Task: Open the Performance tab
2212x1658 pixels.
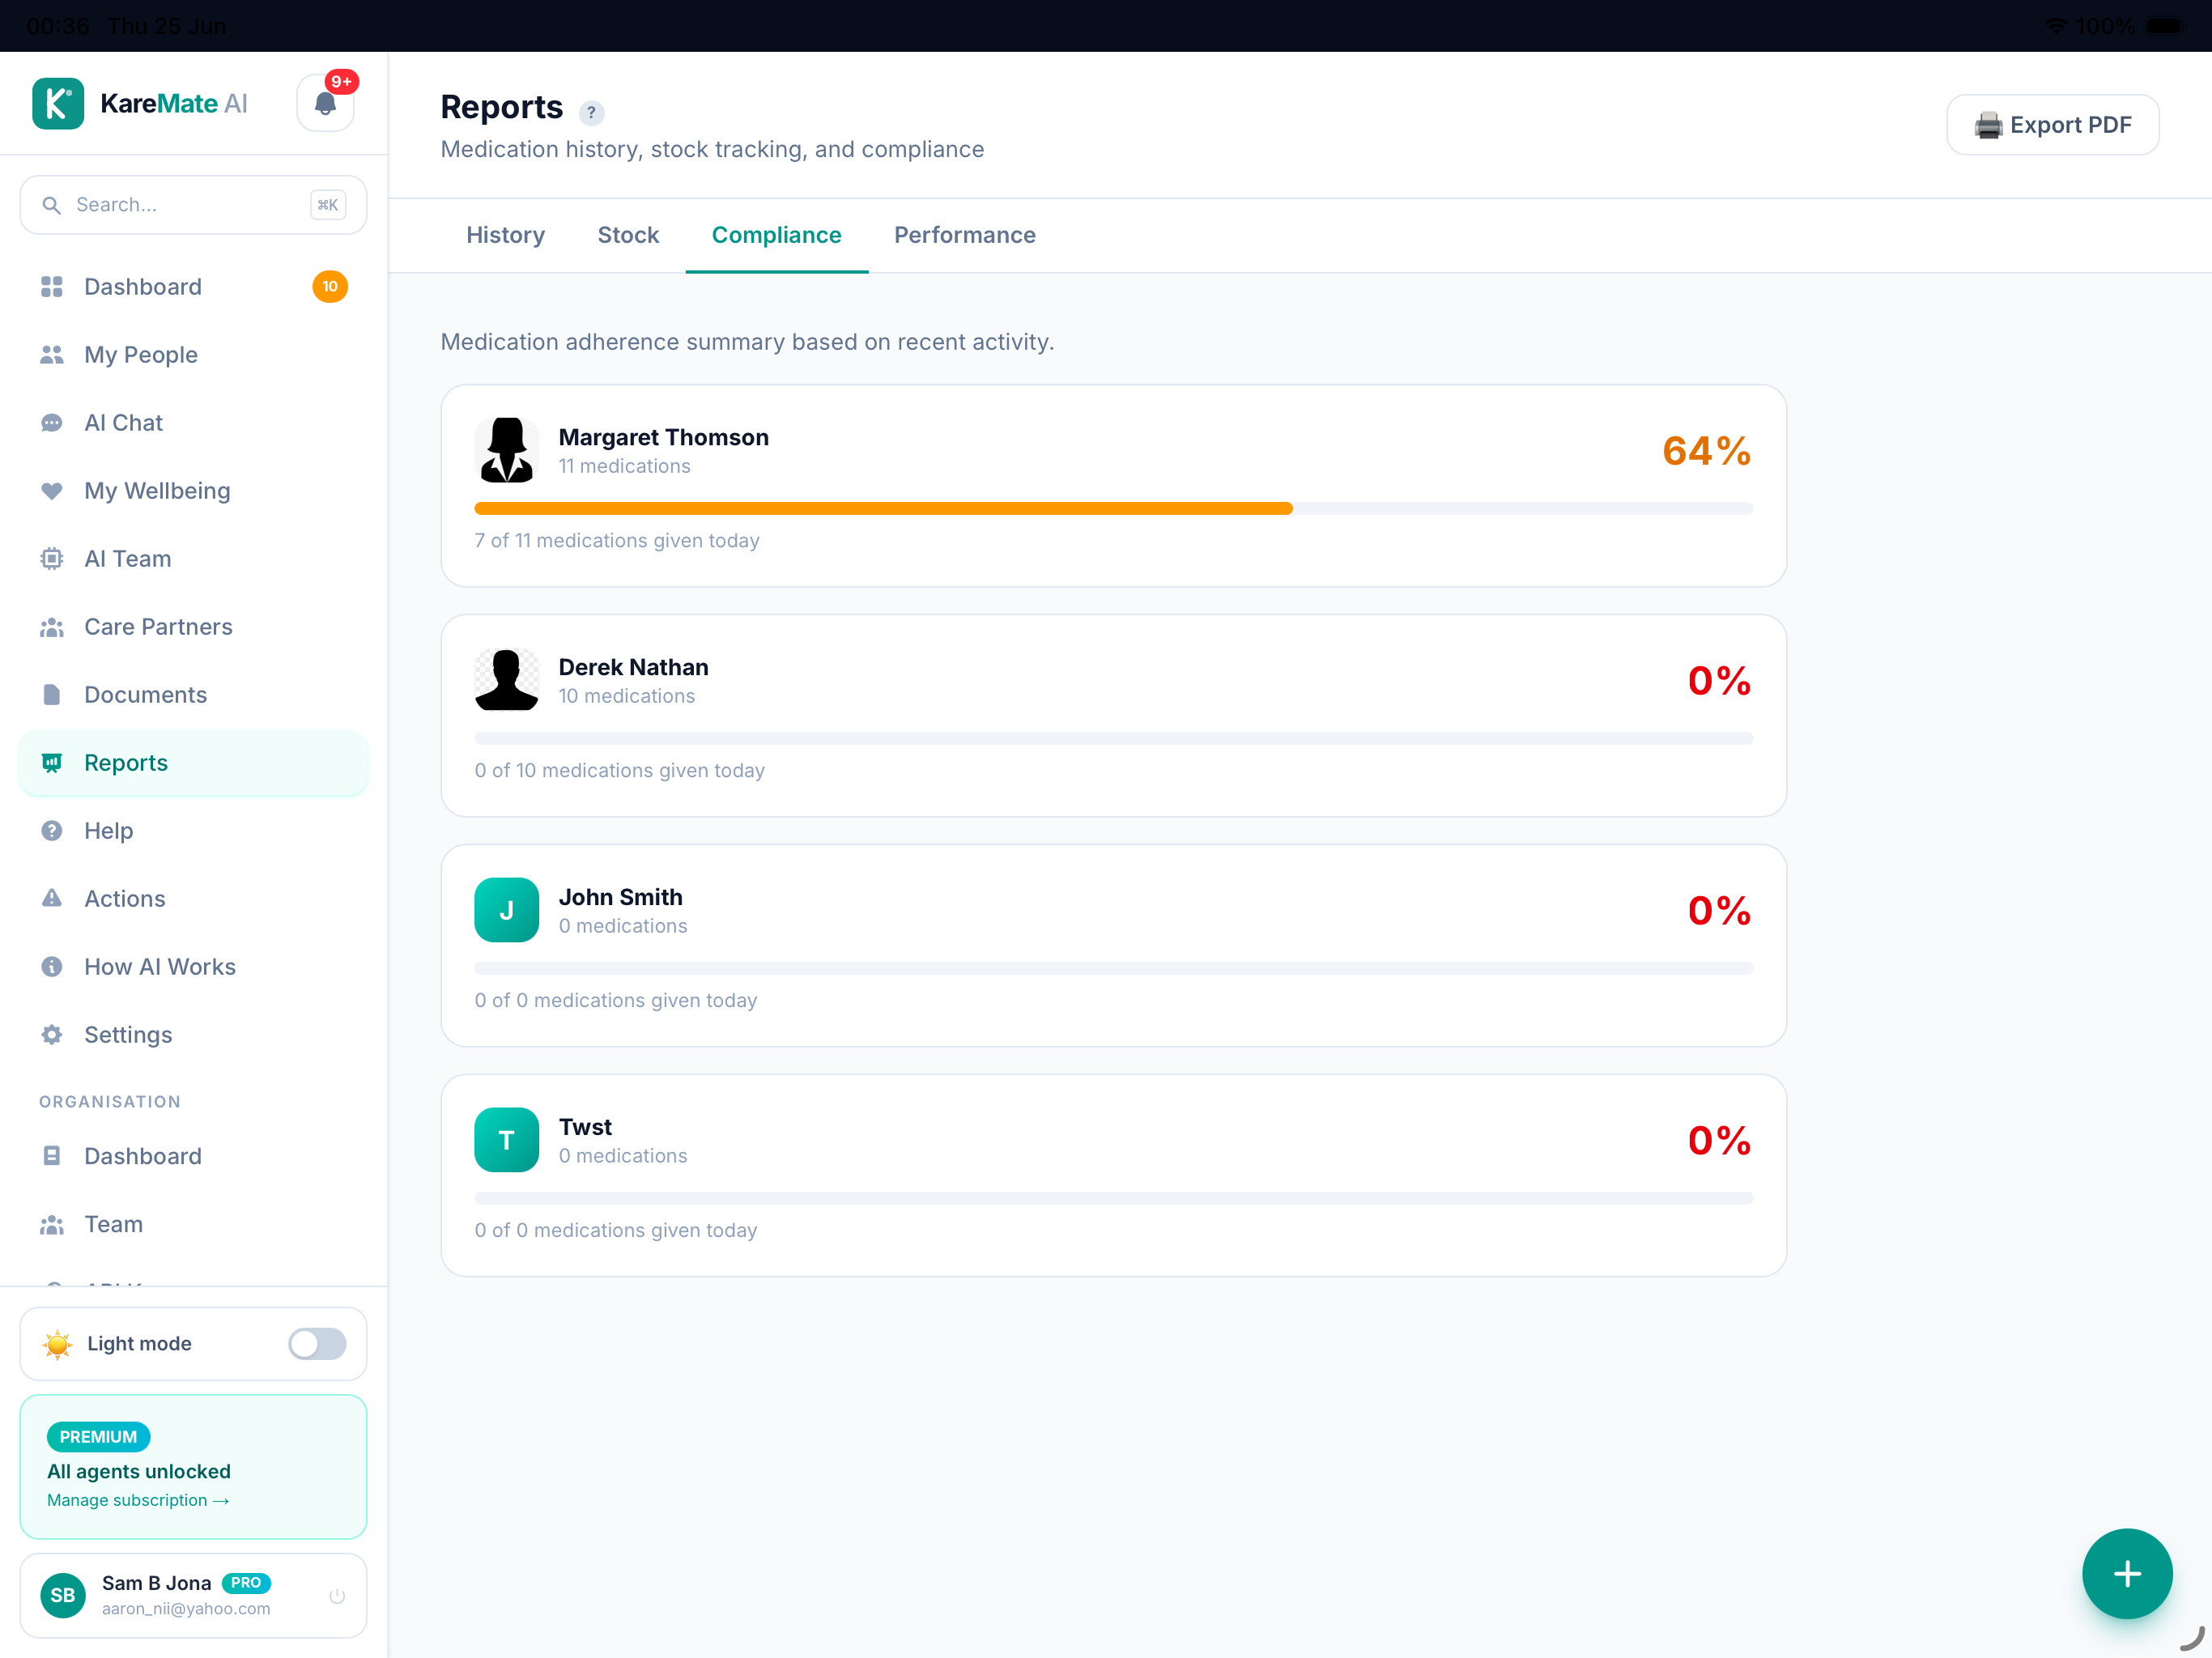Action: pos(965,235)
